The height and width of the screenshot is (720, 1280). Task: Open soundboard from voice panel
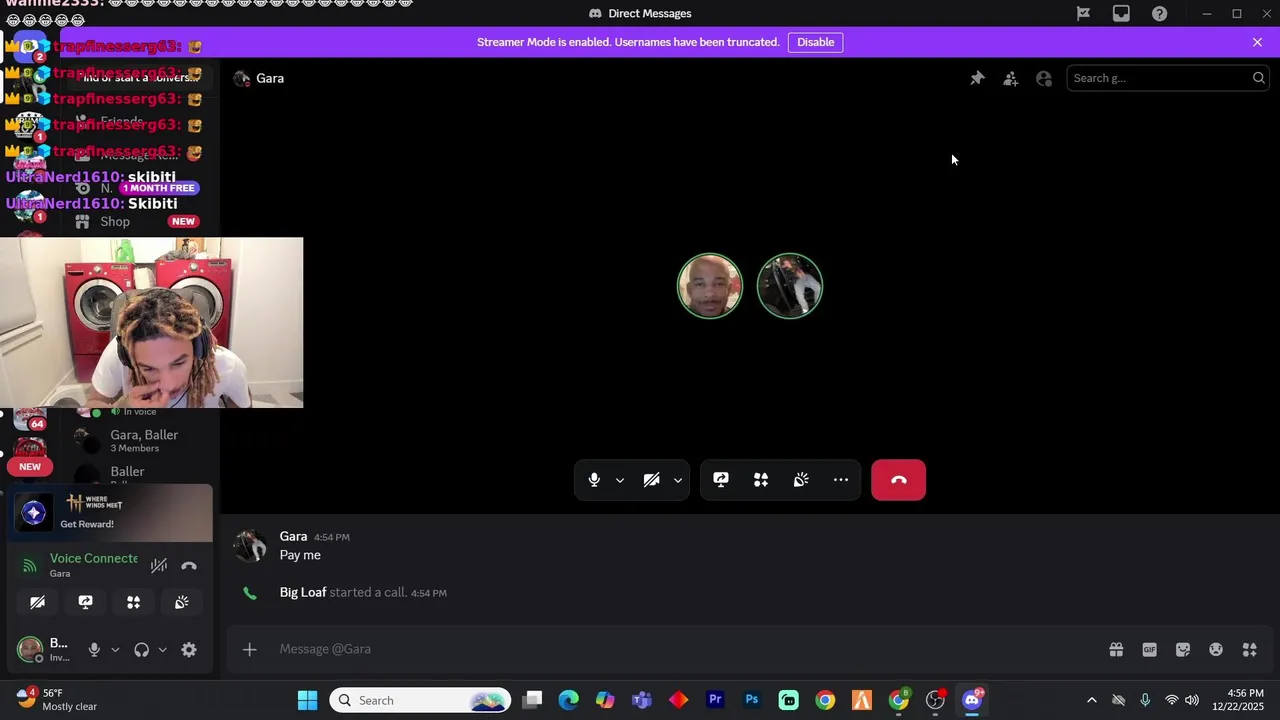181,602
